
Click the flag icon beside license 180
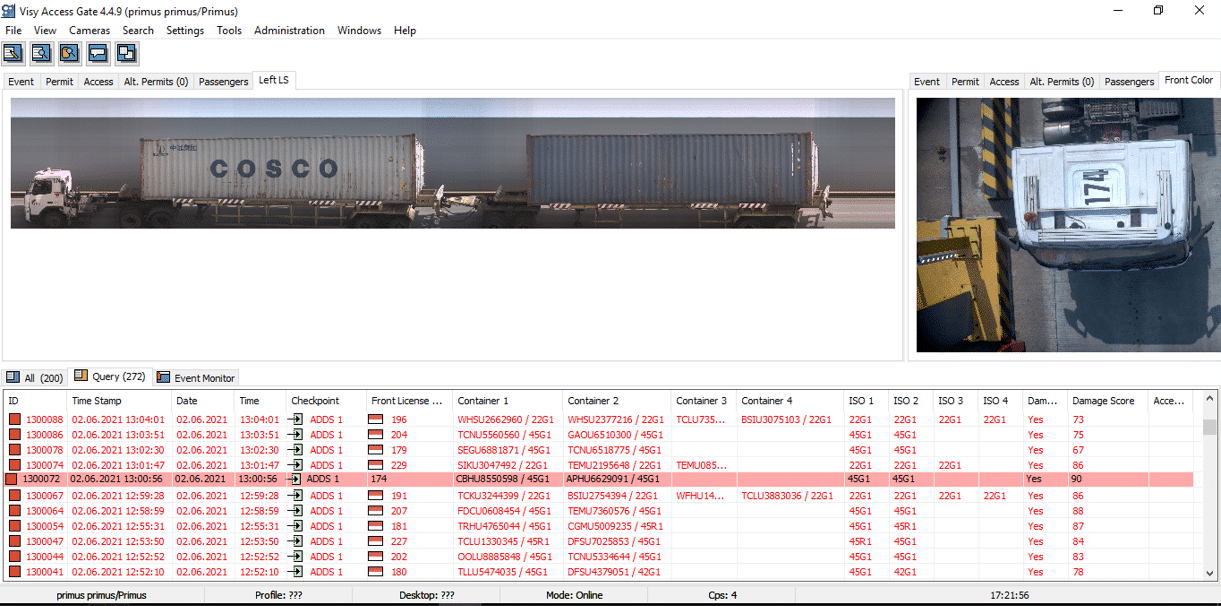(376, 572)
